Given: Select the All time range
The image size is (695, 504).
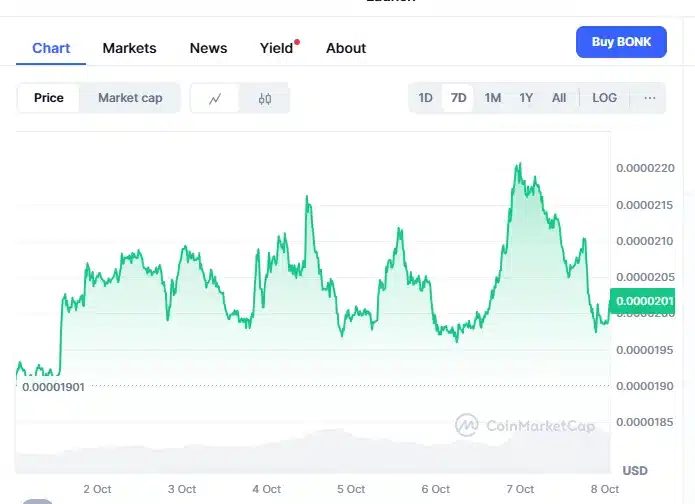Looking at the screenshot, I should tap(559, 98).
